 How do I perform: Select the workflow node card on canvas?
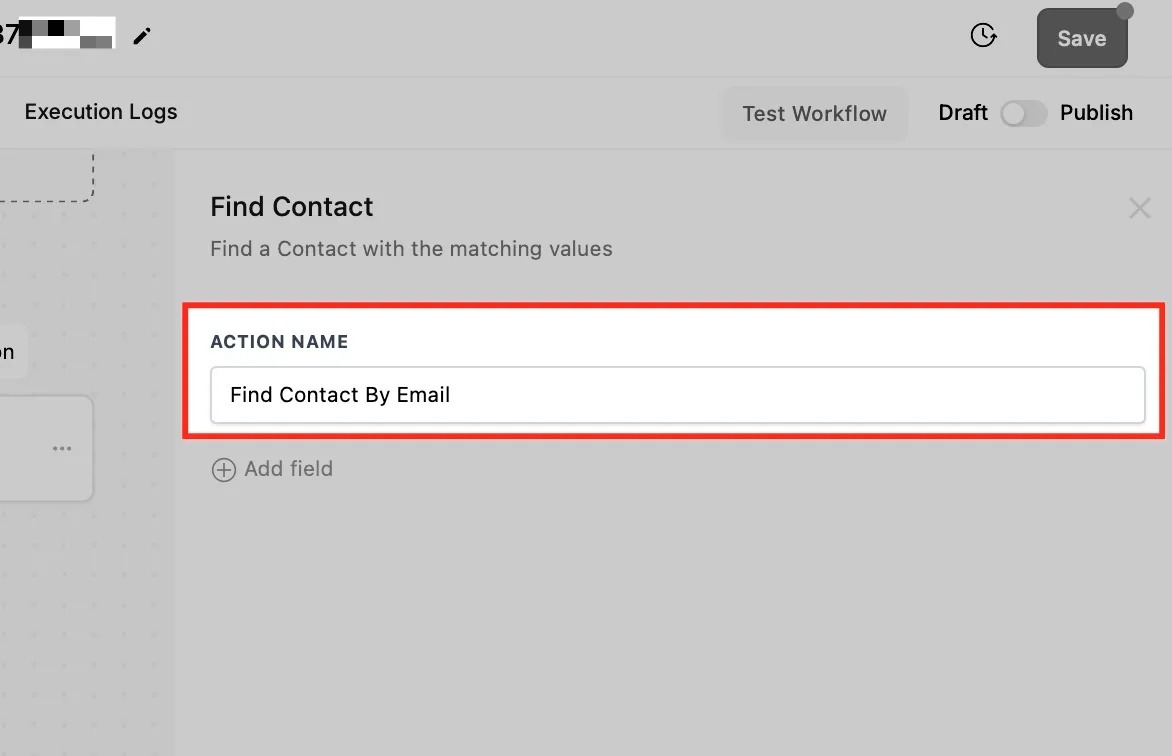click(x=46, y=449)
